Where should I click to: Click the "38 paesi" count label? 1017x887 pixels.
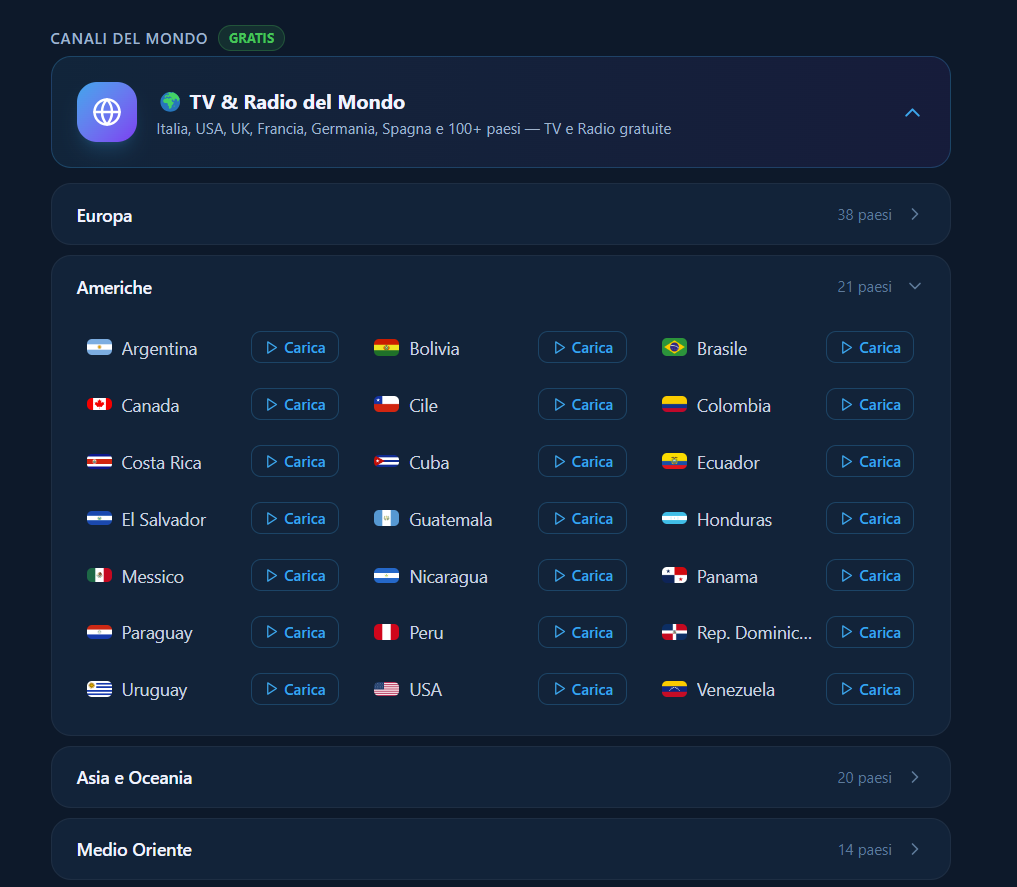pos(864,215)
